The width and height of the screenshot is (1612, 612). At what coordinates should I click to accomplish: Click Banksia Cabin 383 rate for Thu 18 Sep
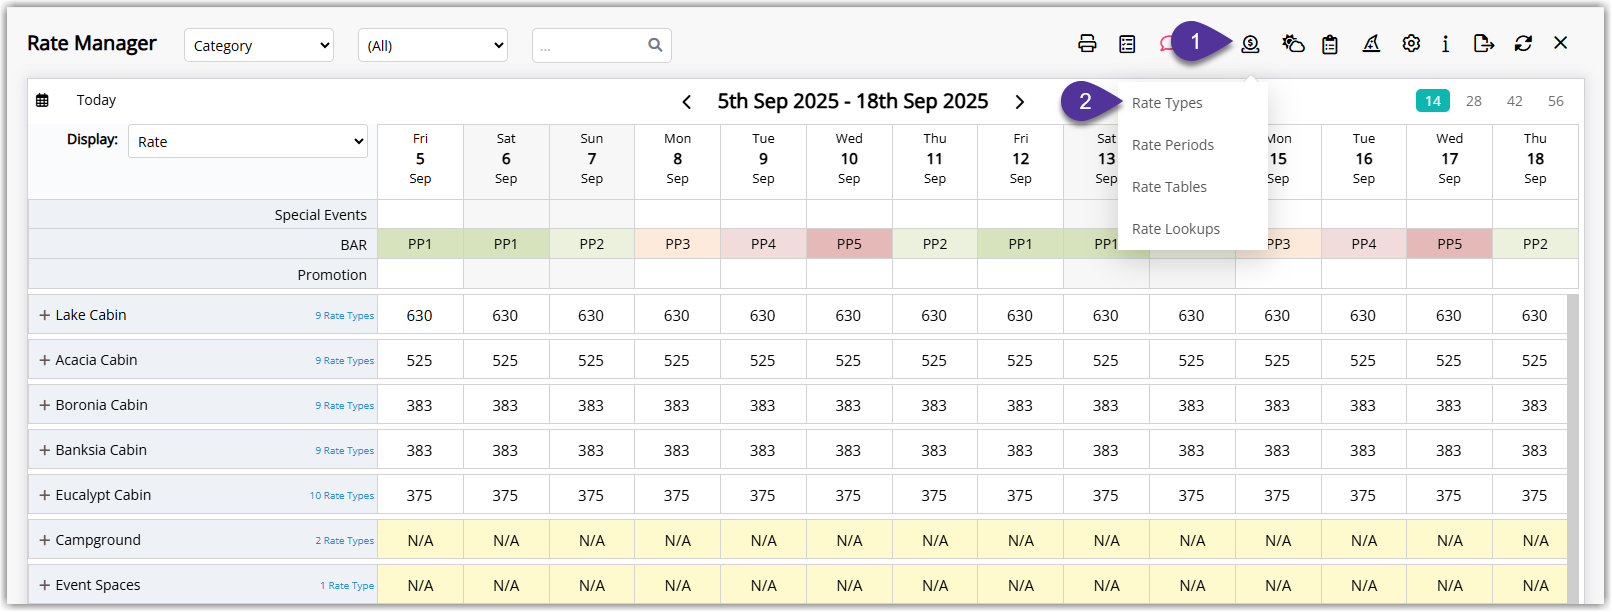pos(1535,450)
